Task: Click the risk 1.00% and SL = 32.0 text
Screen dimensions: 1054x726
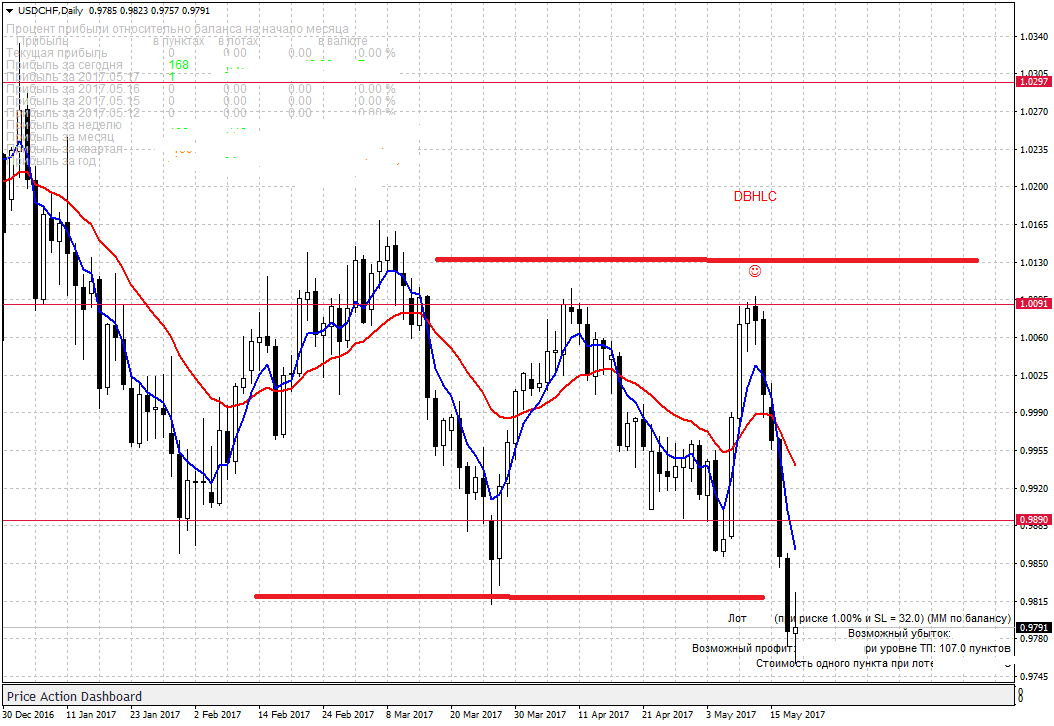Action: point(893,618)
